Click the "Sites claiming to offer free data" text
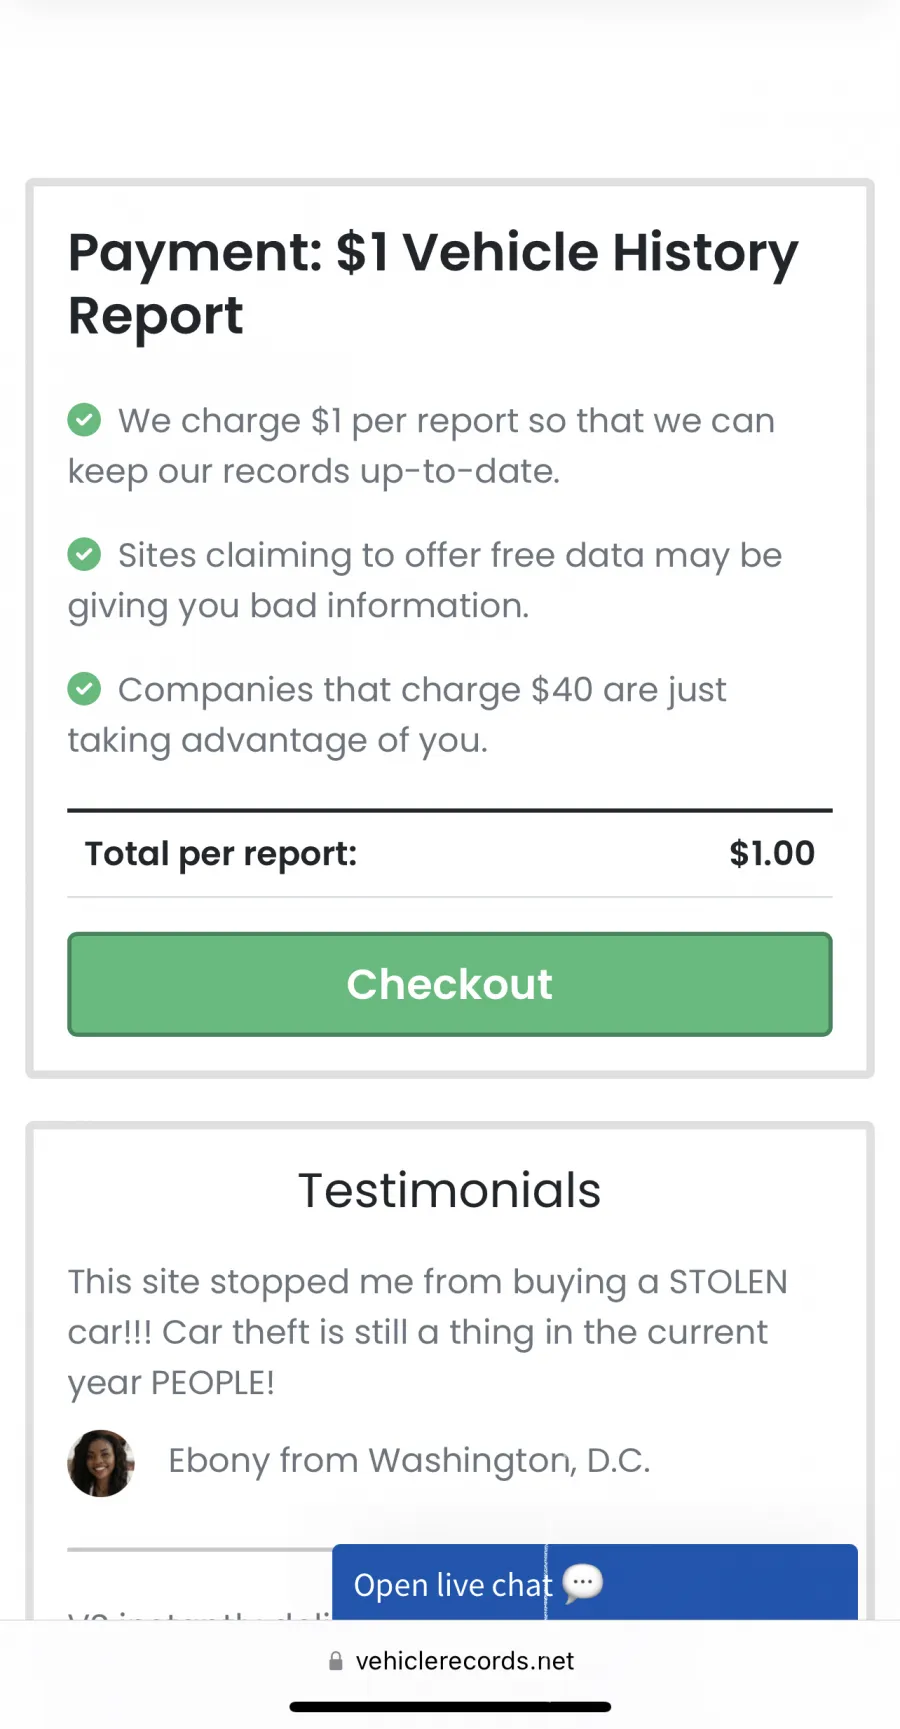900x1729 pixels. (425, 580)
